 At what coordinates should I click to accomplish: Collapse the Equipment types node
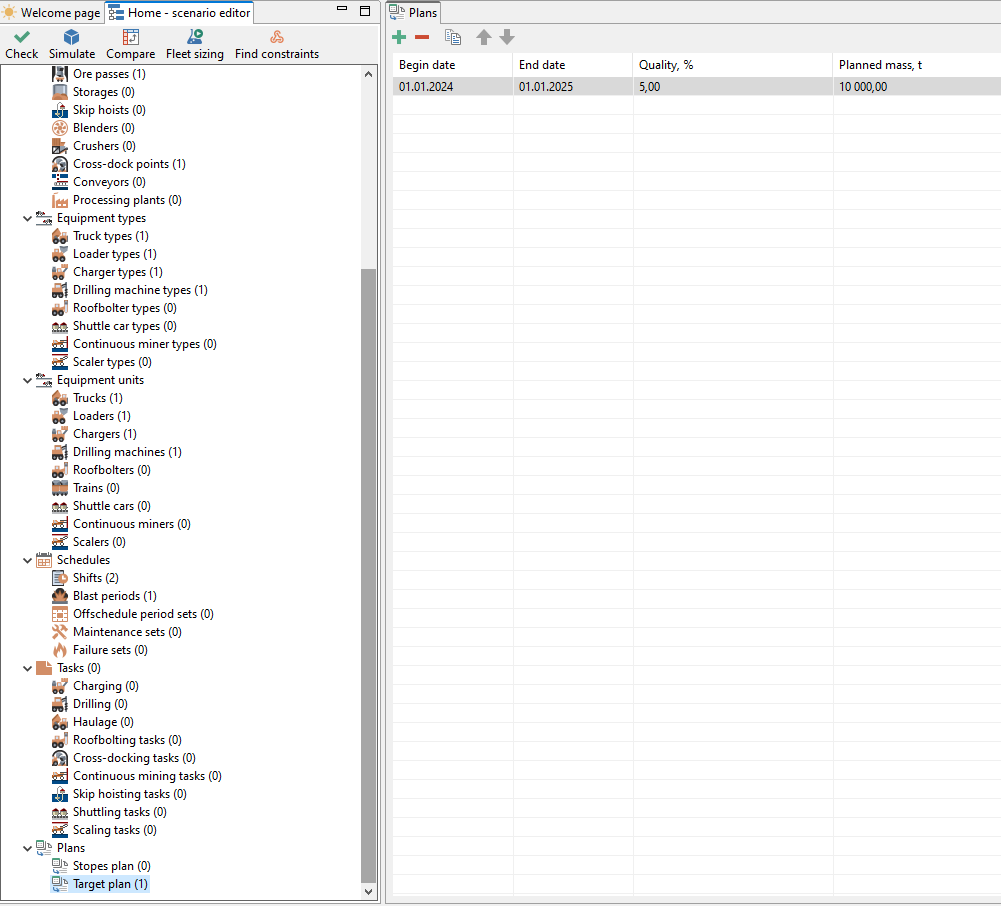27,218
